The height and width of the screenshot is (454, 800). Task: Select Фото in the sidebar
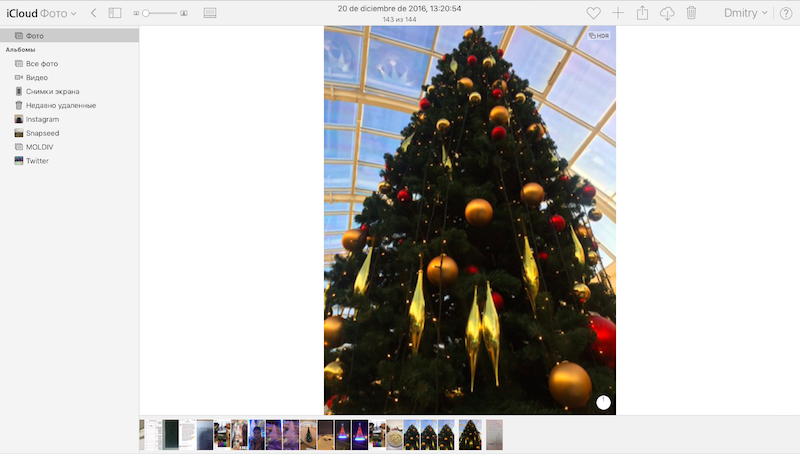tap(69, 36)
